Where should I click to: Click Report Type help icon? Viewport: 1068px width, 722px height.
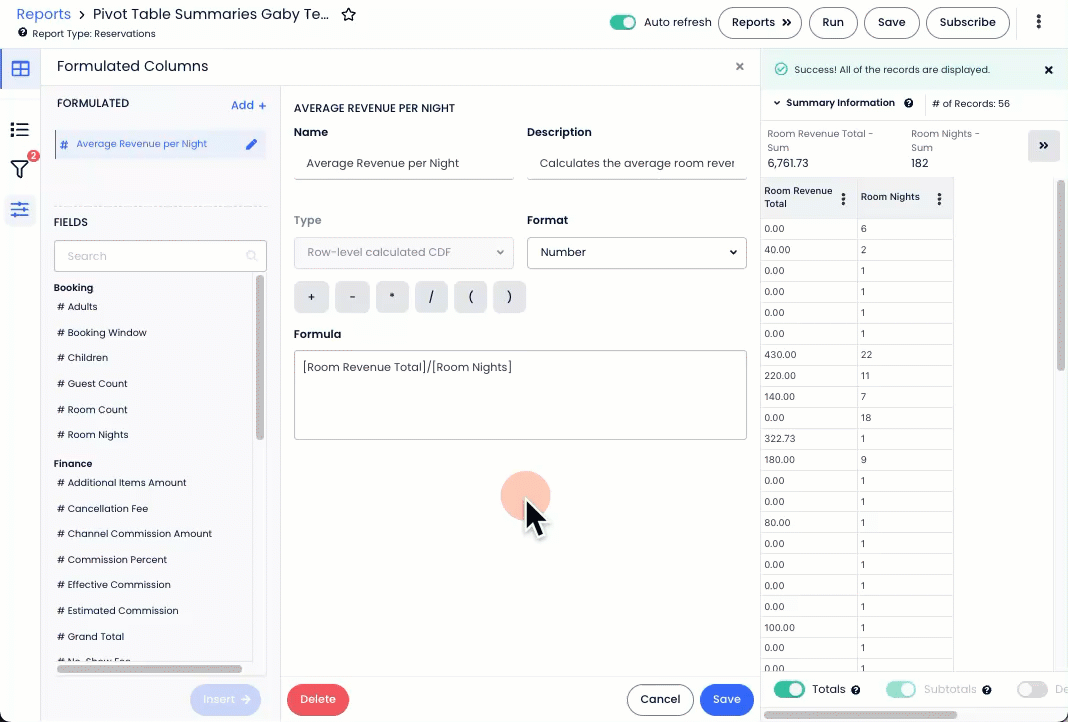(22, 33)
